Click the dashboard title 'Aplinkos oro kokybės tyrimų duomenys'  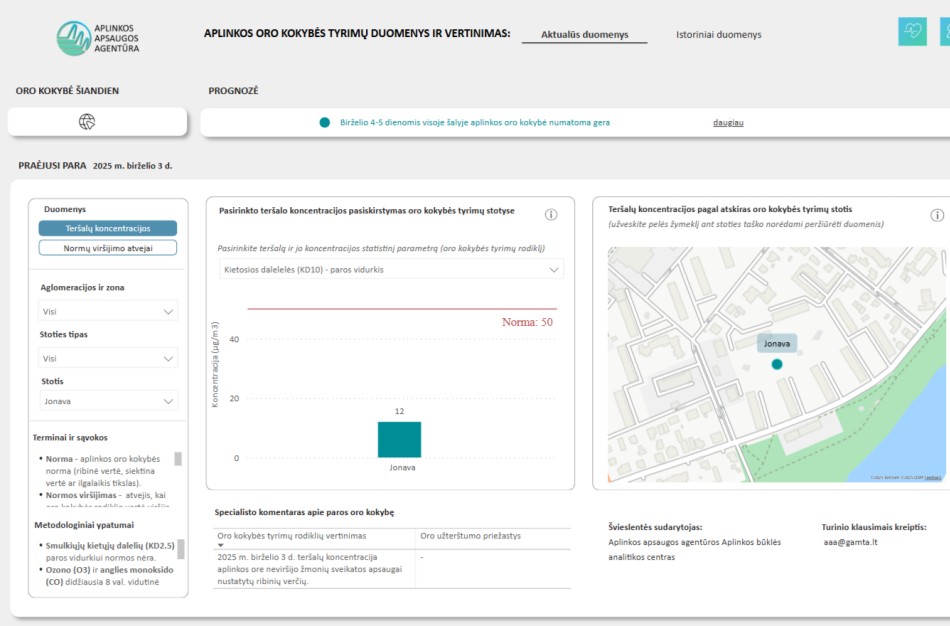[x=357, y=33]
